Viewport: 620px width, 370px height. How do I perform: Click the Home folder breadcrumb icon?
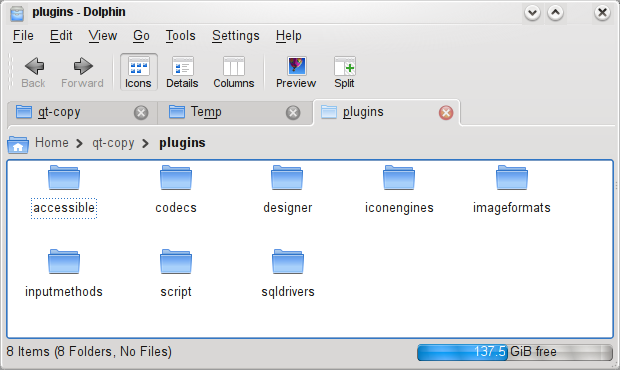coord(18,144)
